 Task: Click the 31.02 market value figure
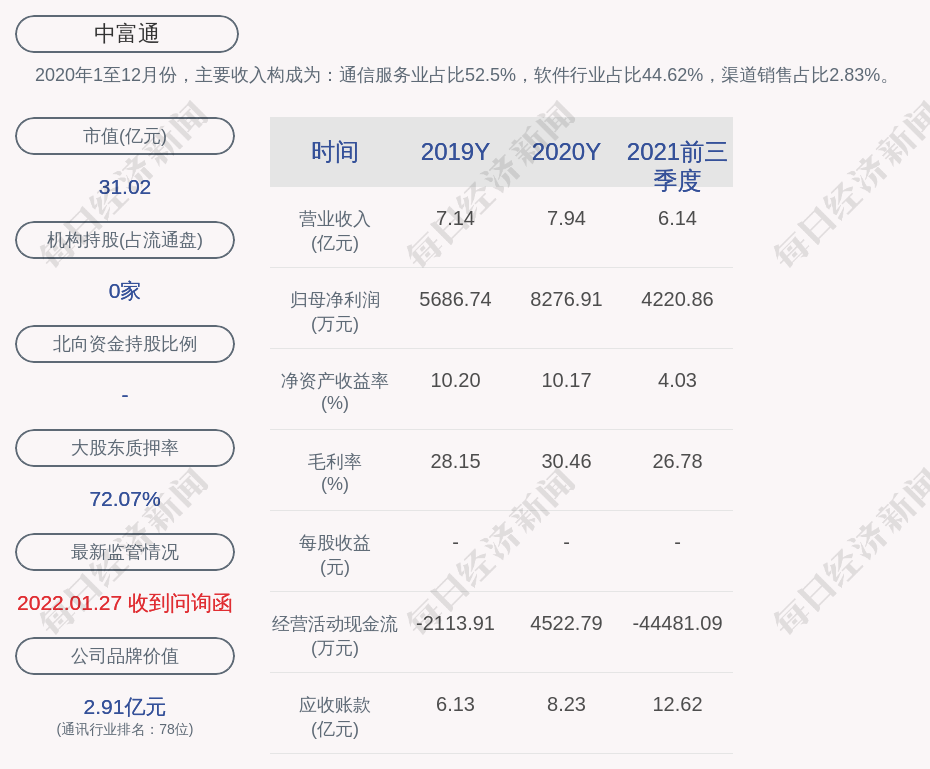125,187
